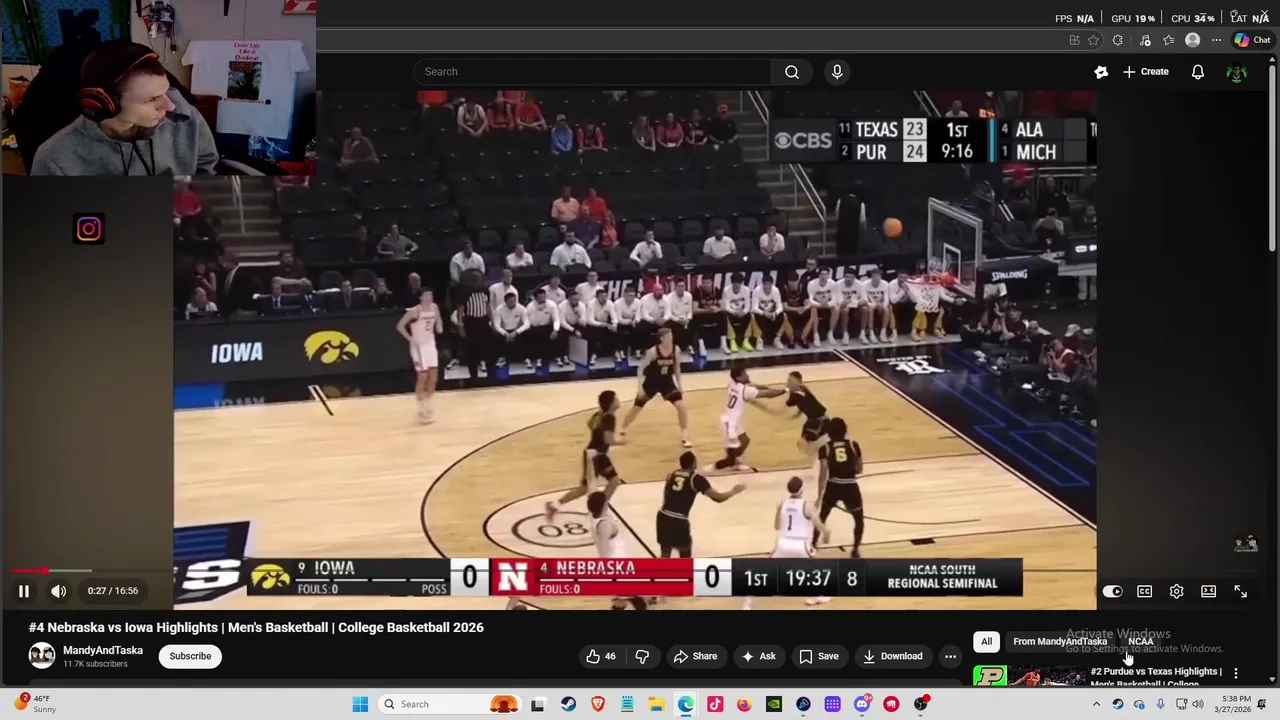Open Purdue vs Texas video thumbnail
The width and height of the screenshot is (1280, 720).
pyautogui.click(x=1029, y=676)
